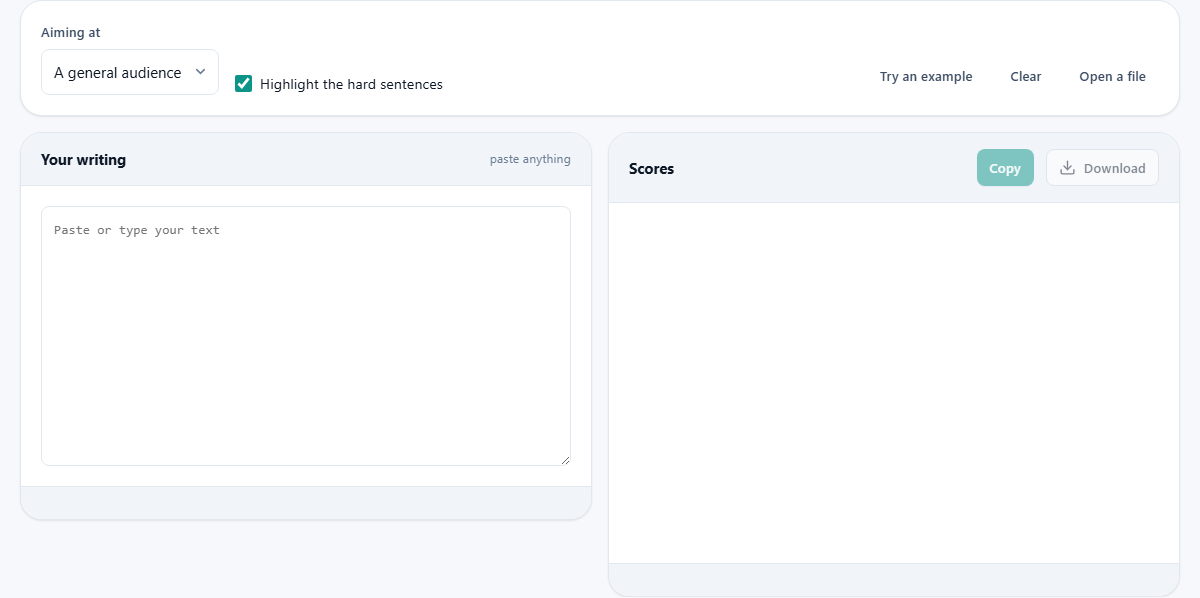Open the 'A general audience' dropdown
The height and width of the screenshot is (598, 1200).
click(x=130, y=72)
